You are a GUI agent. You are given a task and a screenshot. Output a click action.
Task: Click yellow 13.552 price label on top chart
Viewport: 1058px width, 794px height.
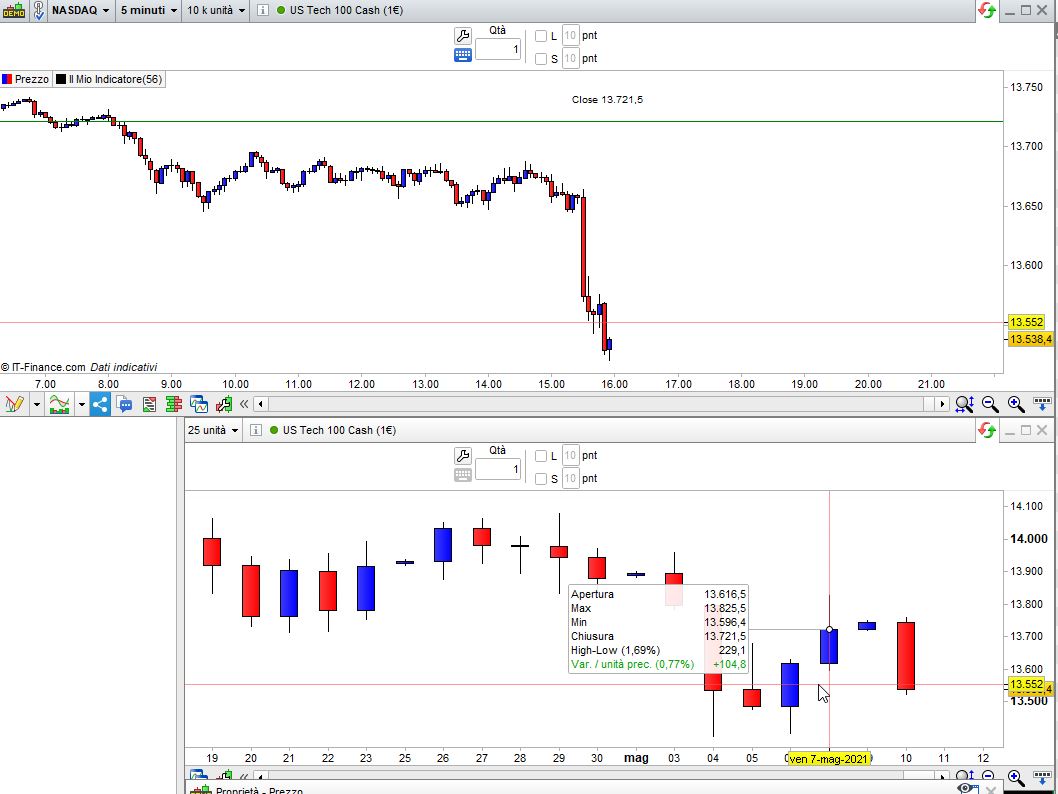(x=1026, y=322)
